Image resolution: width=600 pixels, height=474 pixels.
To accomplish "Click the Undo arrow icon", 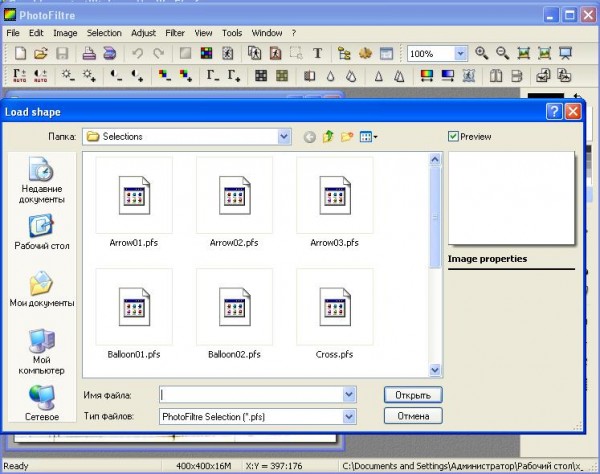I will (x=137, y=53).
